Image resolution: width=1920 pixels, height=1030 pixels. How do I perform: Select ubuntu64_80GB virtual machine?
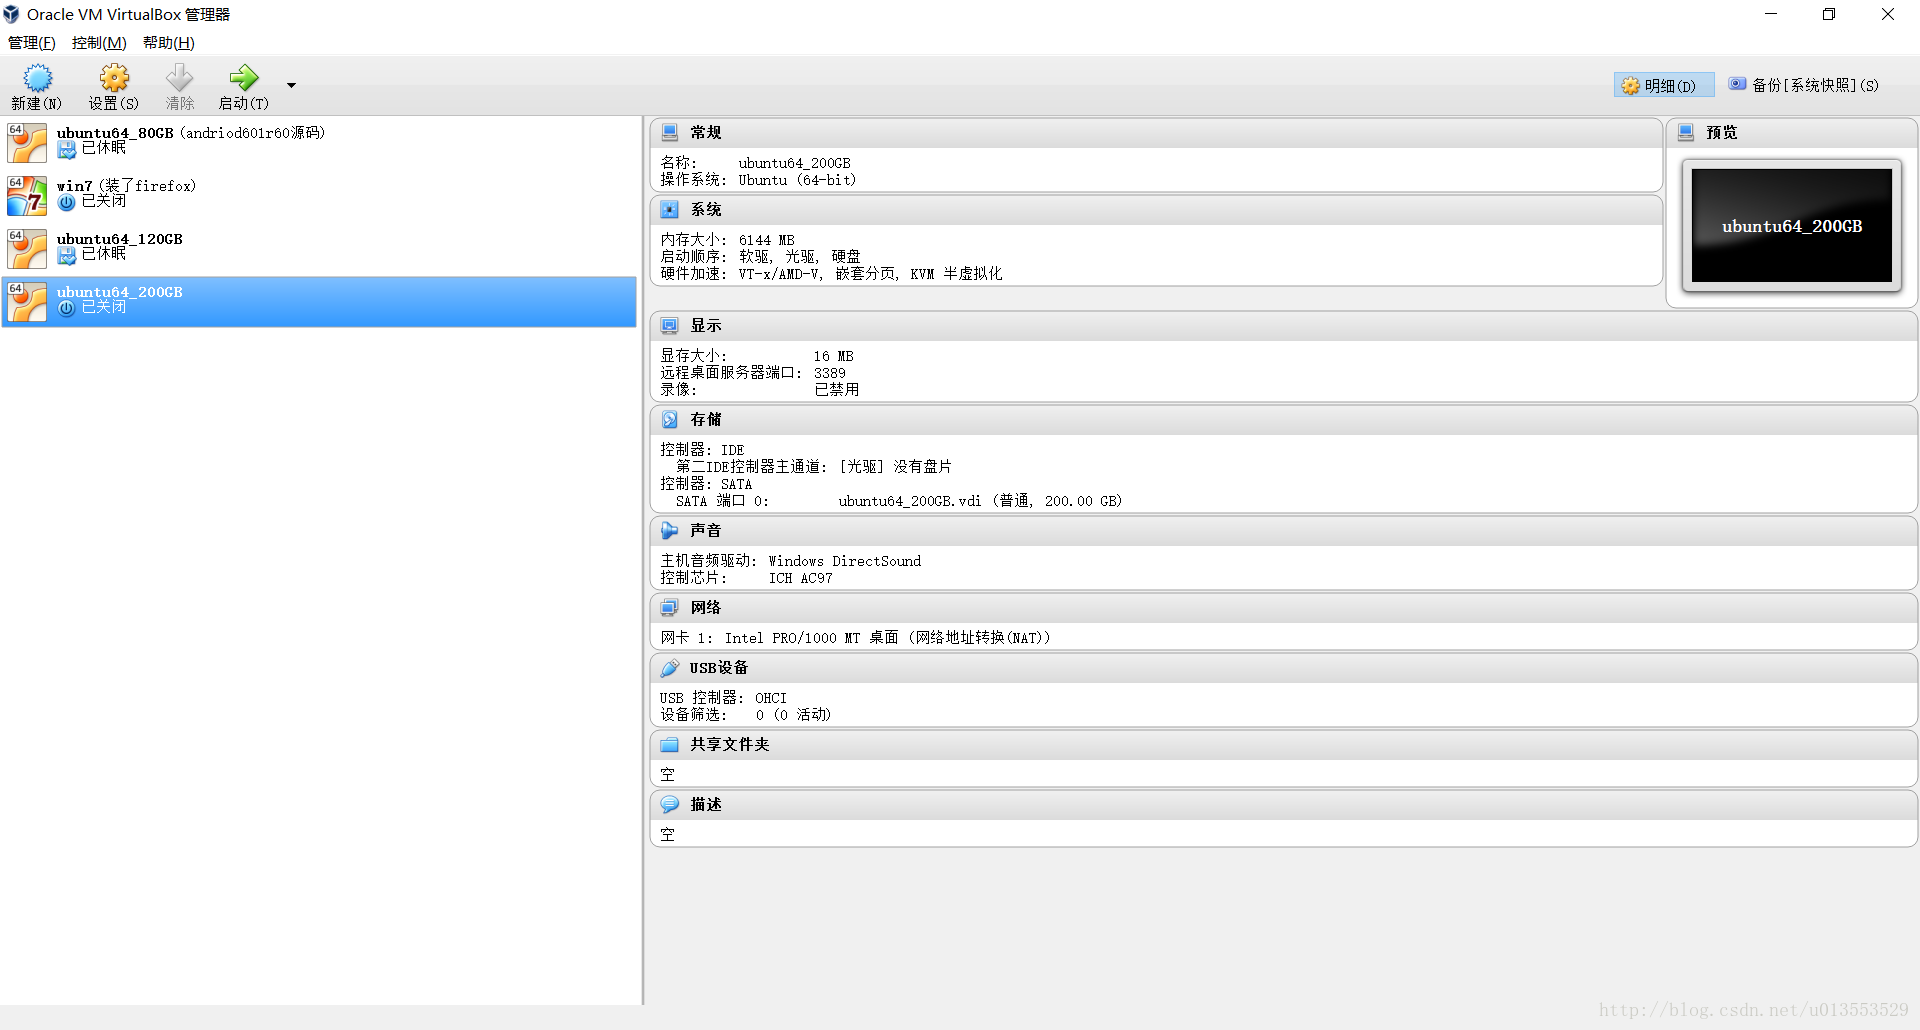[x=319, y=142]
